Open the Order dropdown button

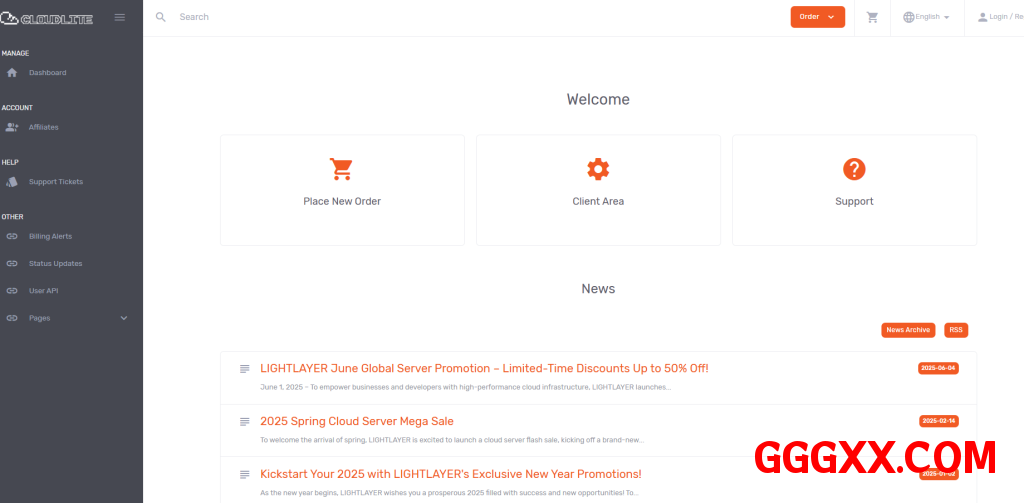click(x=817, y=17)
